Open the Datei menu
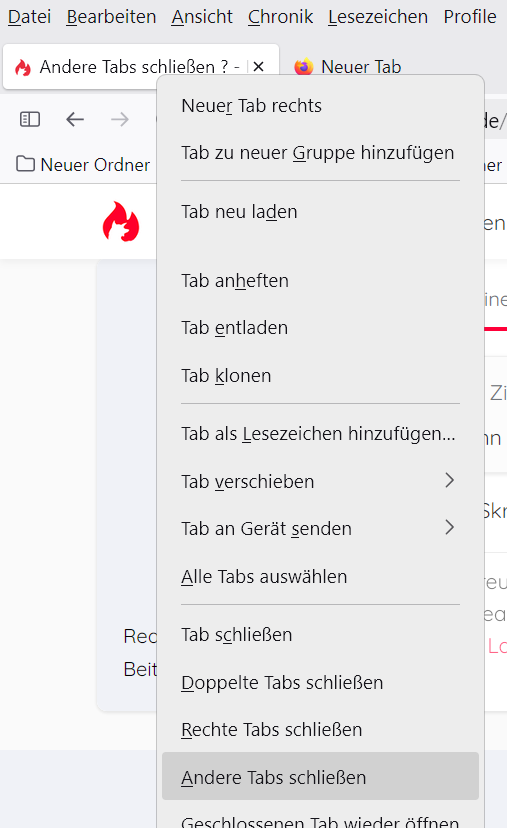Screen dimensions: 507x828 [x=30, y=17]
